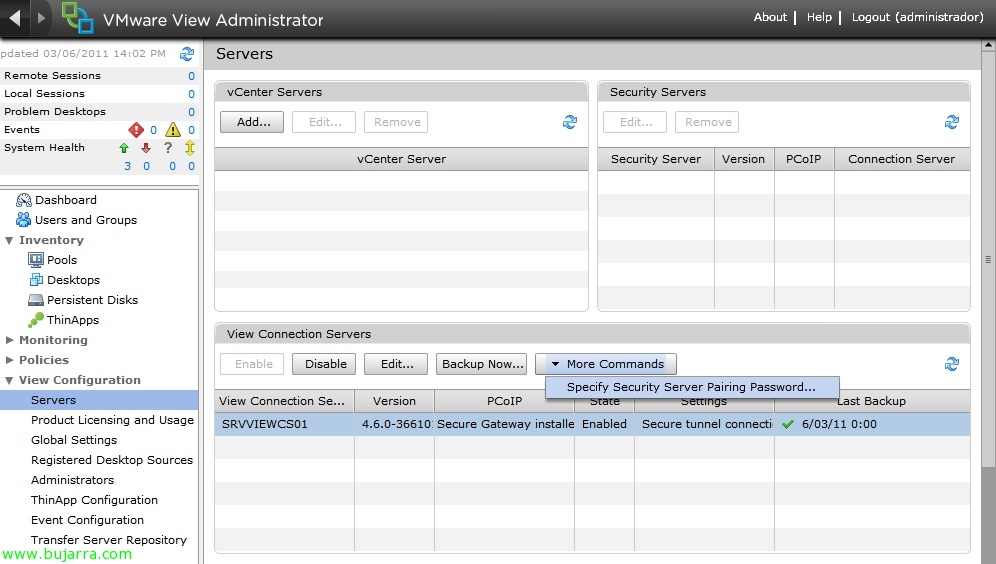Click Edit... in Security Servers panel
This screenshot has height=564, width=996.
635,122
